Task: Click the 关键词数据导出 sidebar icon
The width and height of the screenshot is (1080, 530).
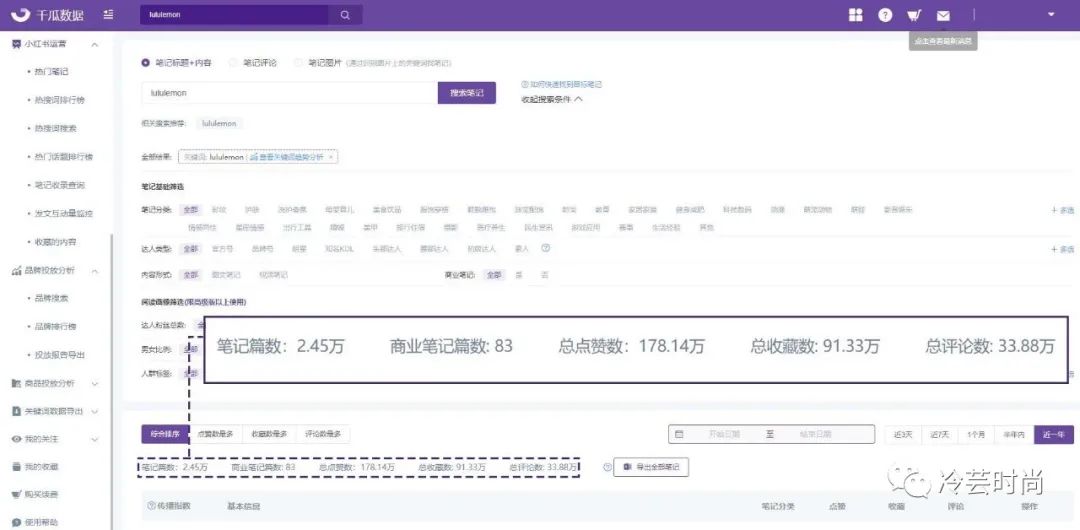Action: click(17, 411)
